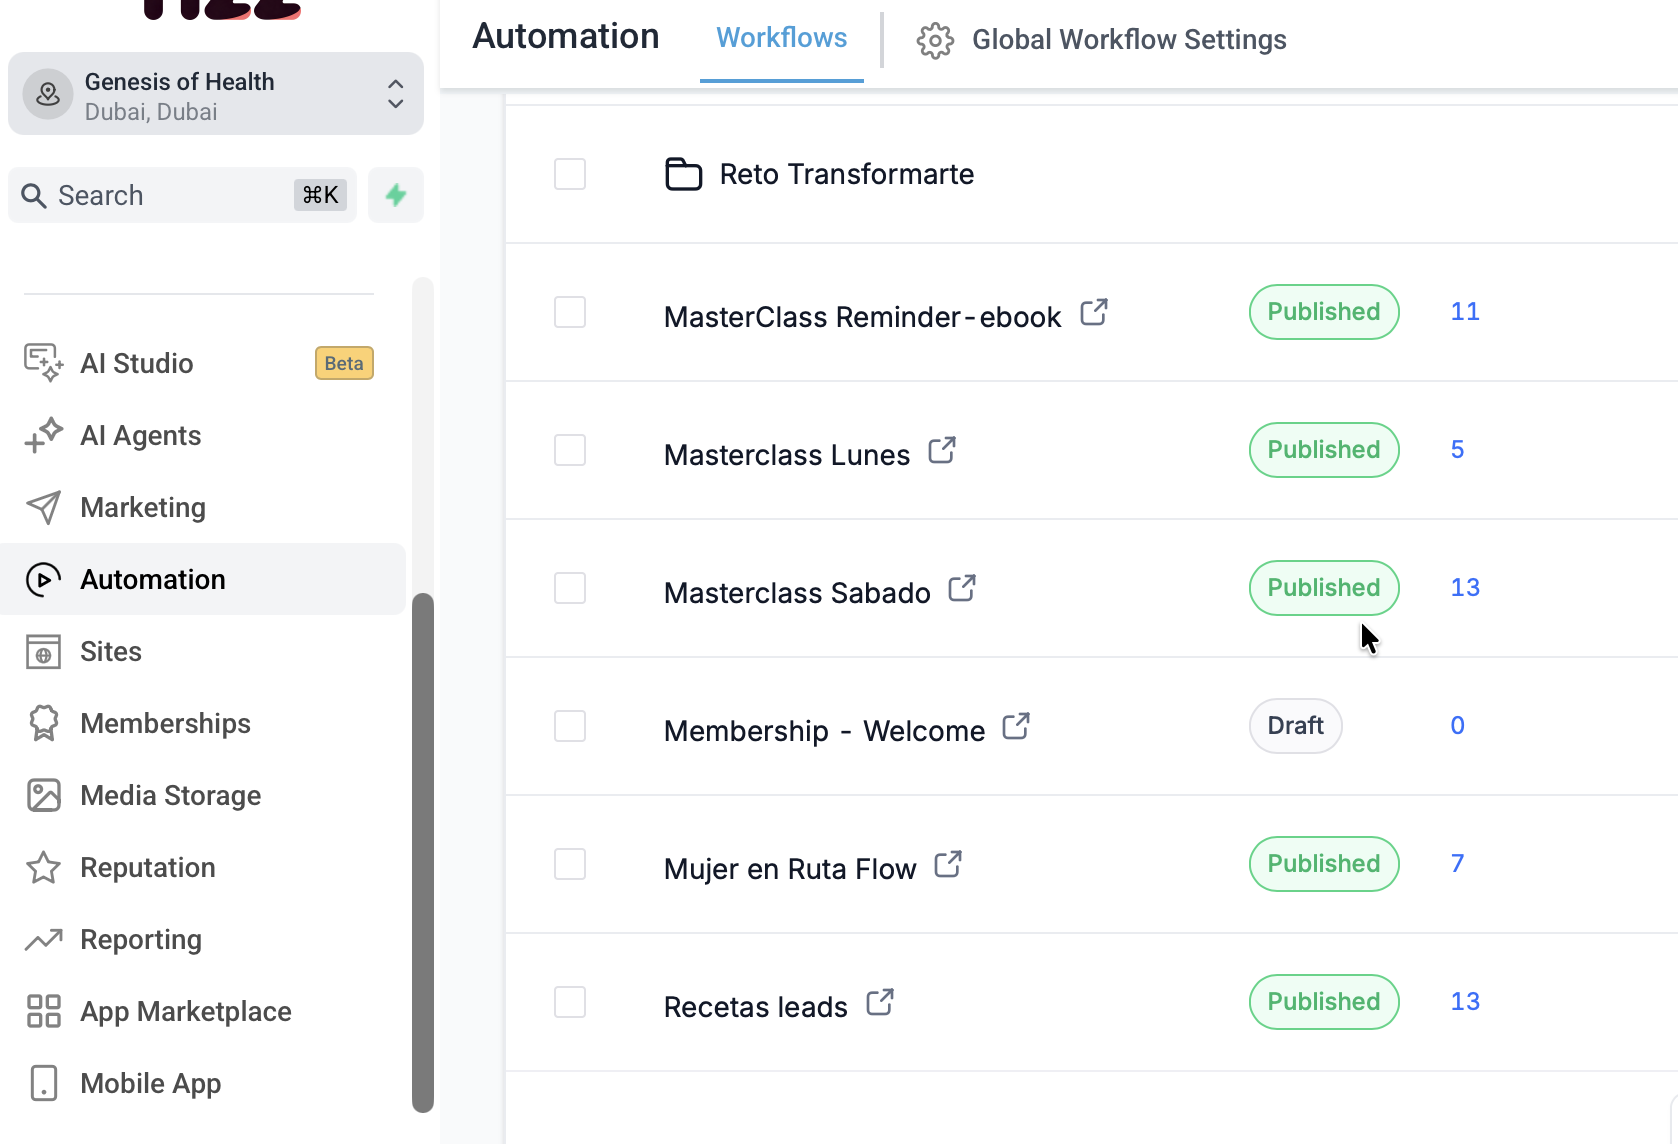The height and width of the screenshot is (1144, 1678).
Task: Open MasterClass Reminder-ebook in new tab icon
Action: click(x=1094, y=312)
